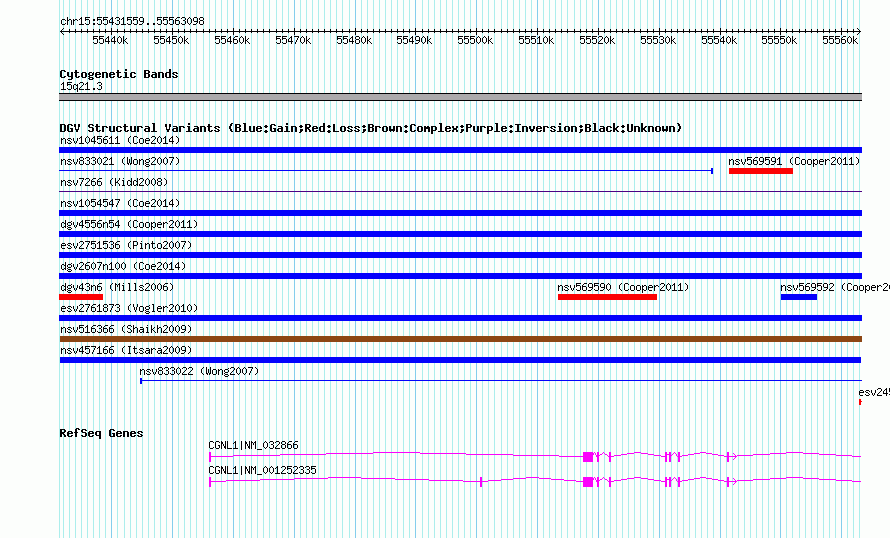Click the blue nsv457166 Itsara2009 bar
This screenshot has width=890, height=538.
click(x=460, y=360)
